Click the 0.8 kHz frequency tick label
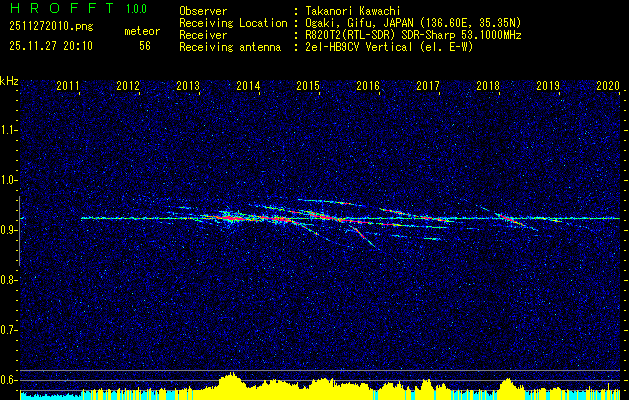This screenshot has width=629, height=400. pyautogui.click(x=8, y=280)
